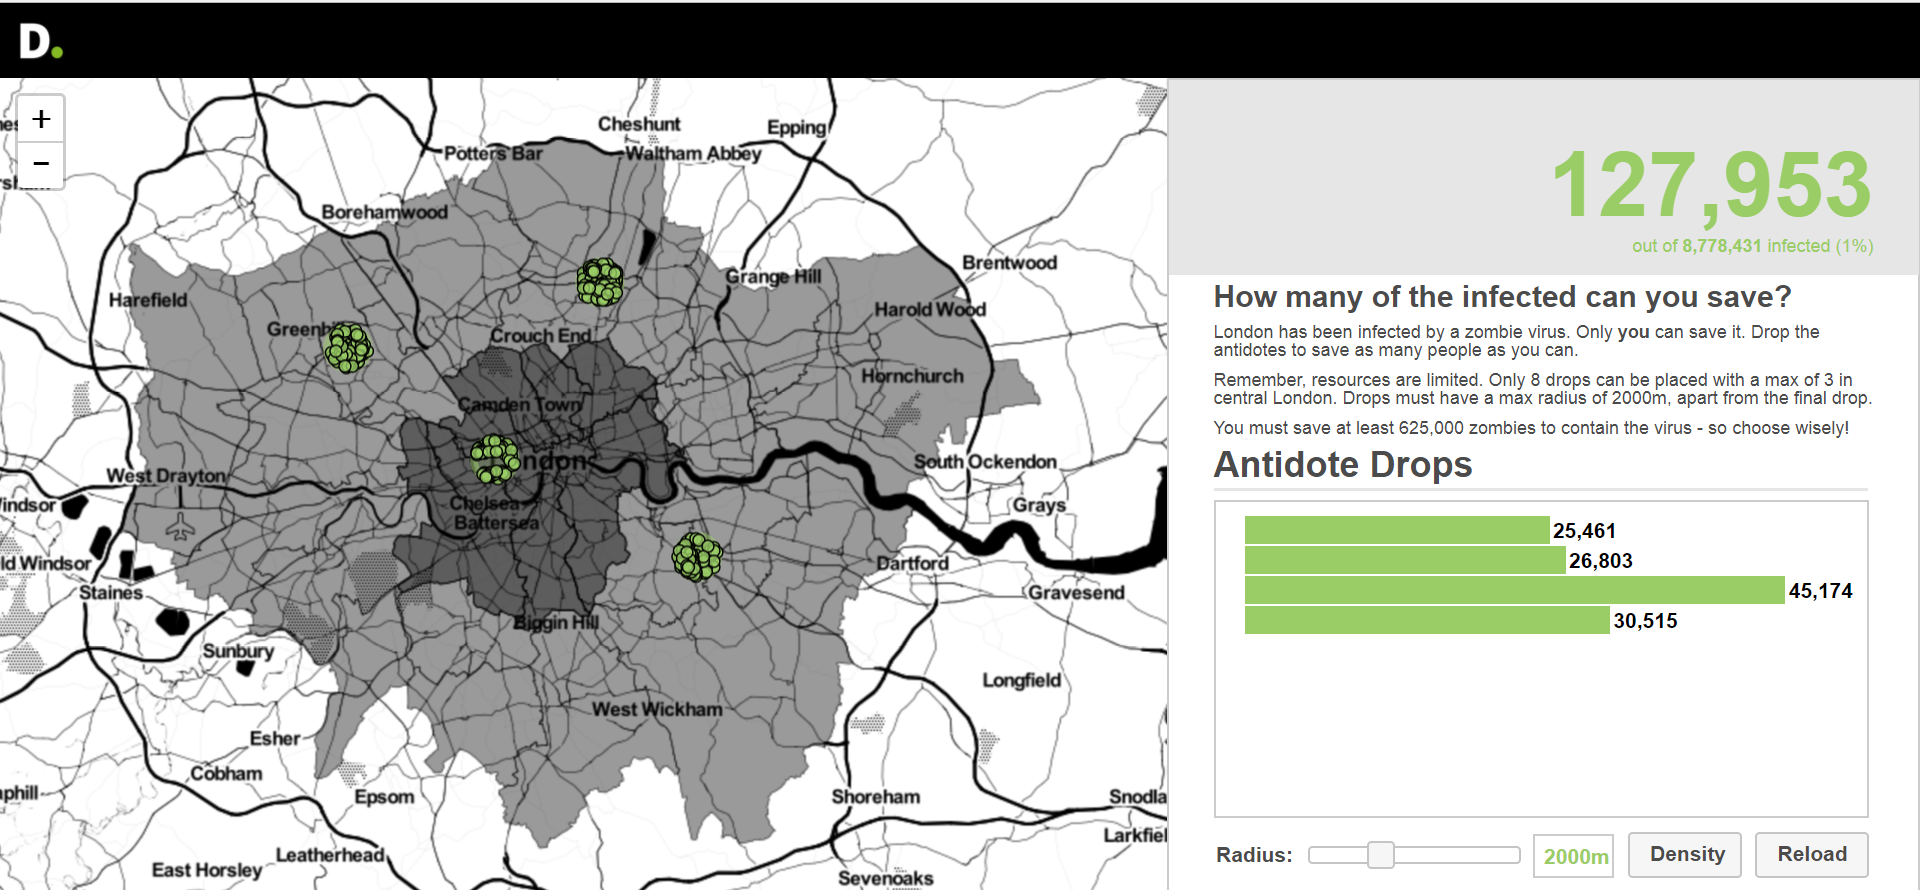Click Hornchurch label on map
The width and height of the screenshot is (1920, 890).
point(913,376)
